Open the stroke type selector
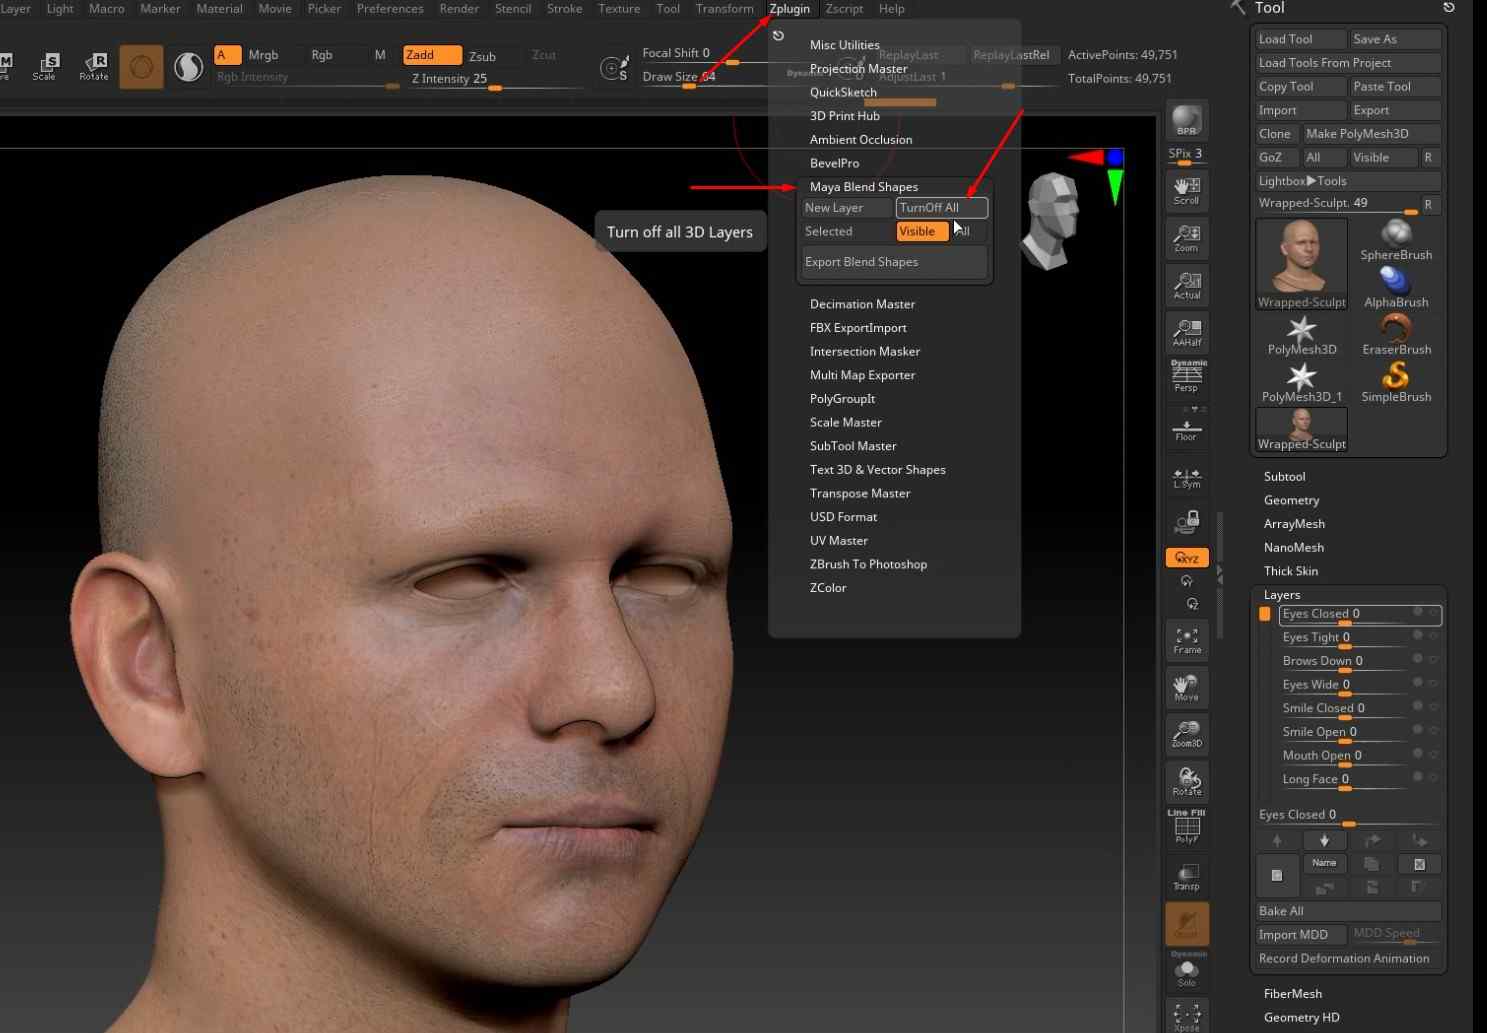1487x1033 pixels. (x=188, y=67)
